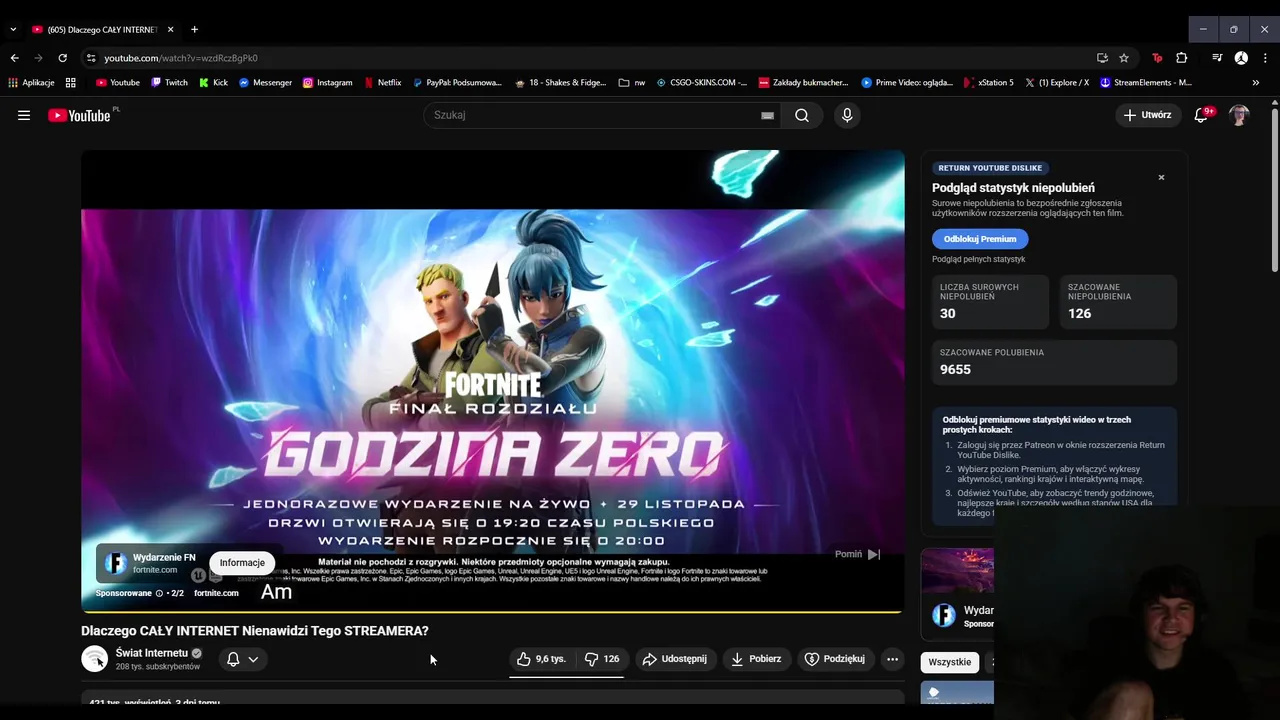Open the more actions three-dot menu
The image size is (1280, 720).
[x=892, y=659]
